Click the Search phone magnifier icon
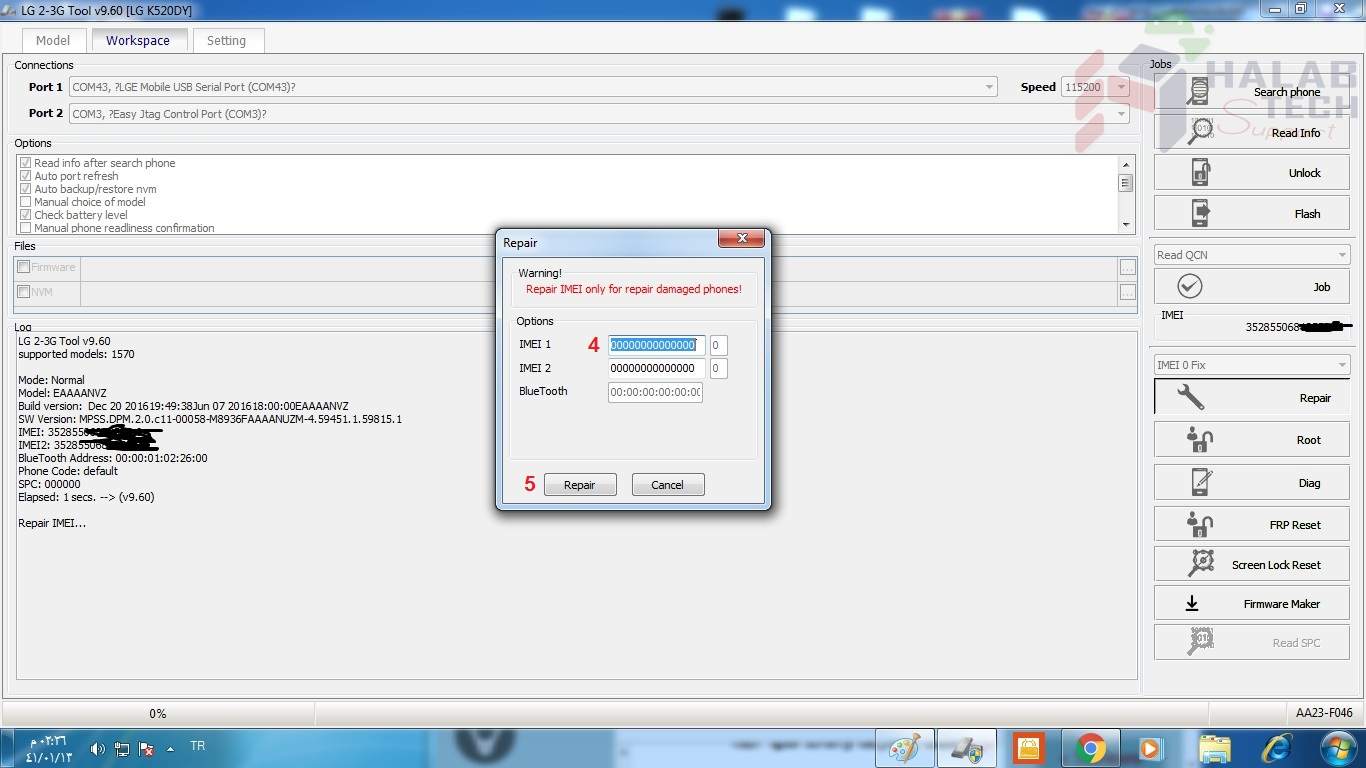1366x768 pixels. tap(1198, 91)
